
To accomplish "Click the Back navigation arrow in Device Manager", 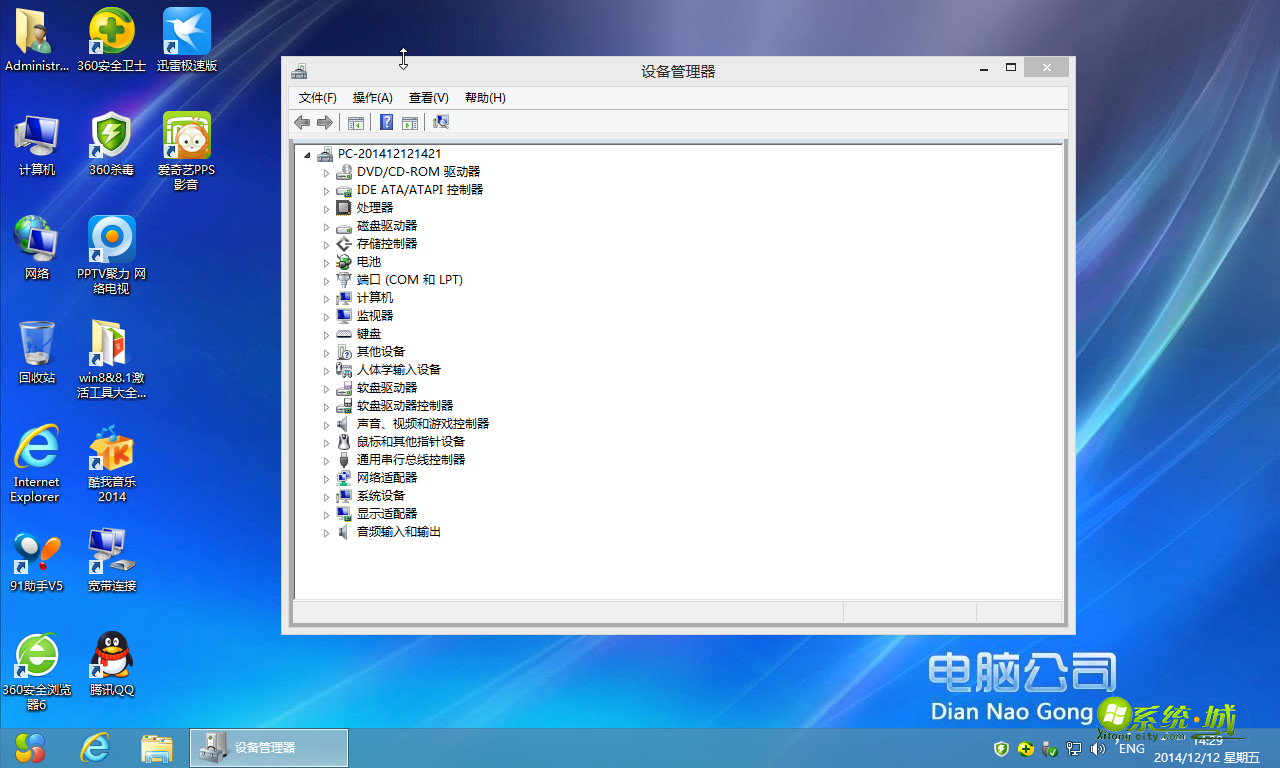I will pyautogui.click(x=302, y=122).
